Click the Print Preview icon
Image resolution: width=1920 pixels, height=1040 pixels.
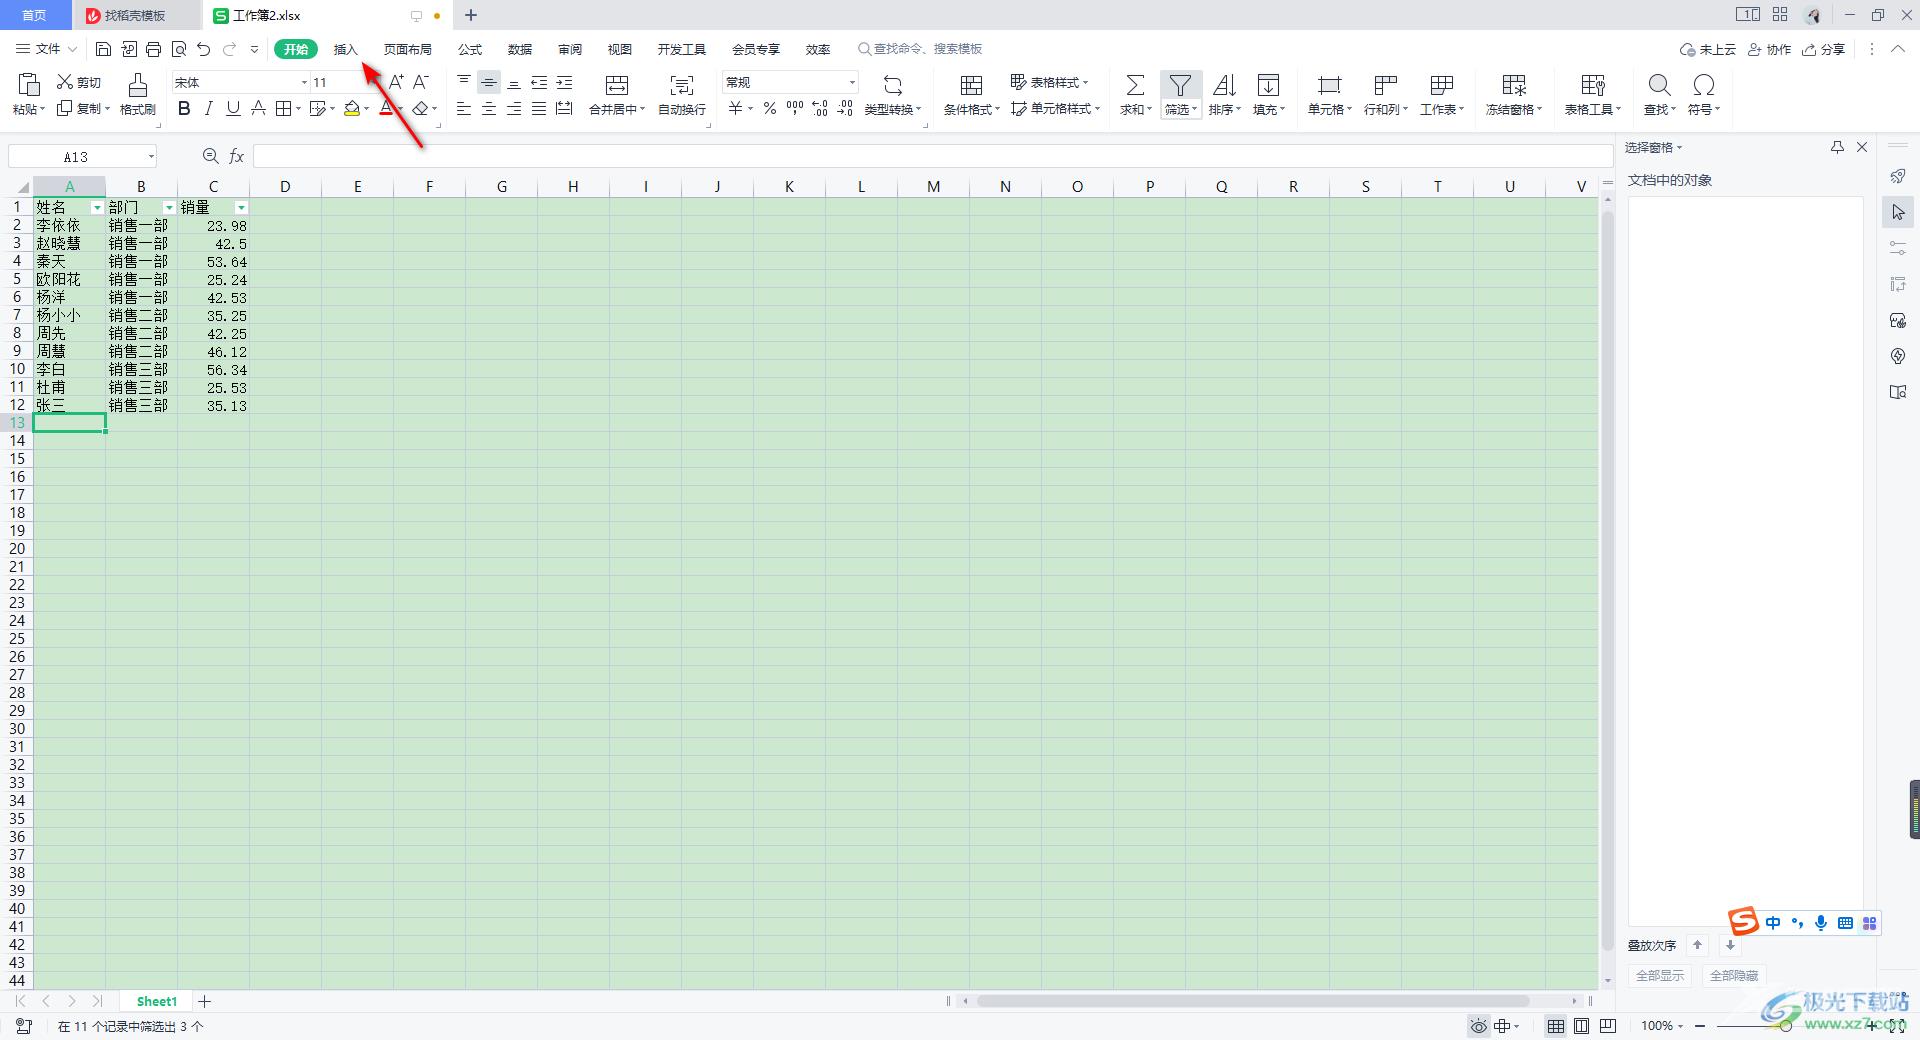coord(179,49)
